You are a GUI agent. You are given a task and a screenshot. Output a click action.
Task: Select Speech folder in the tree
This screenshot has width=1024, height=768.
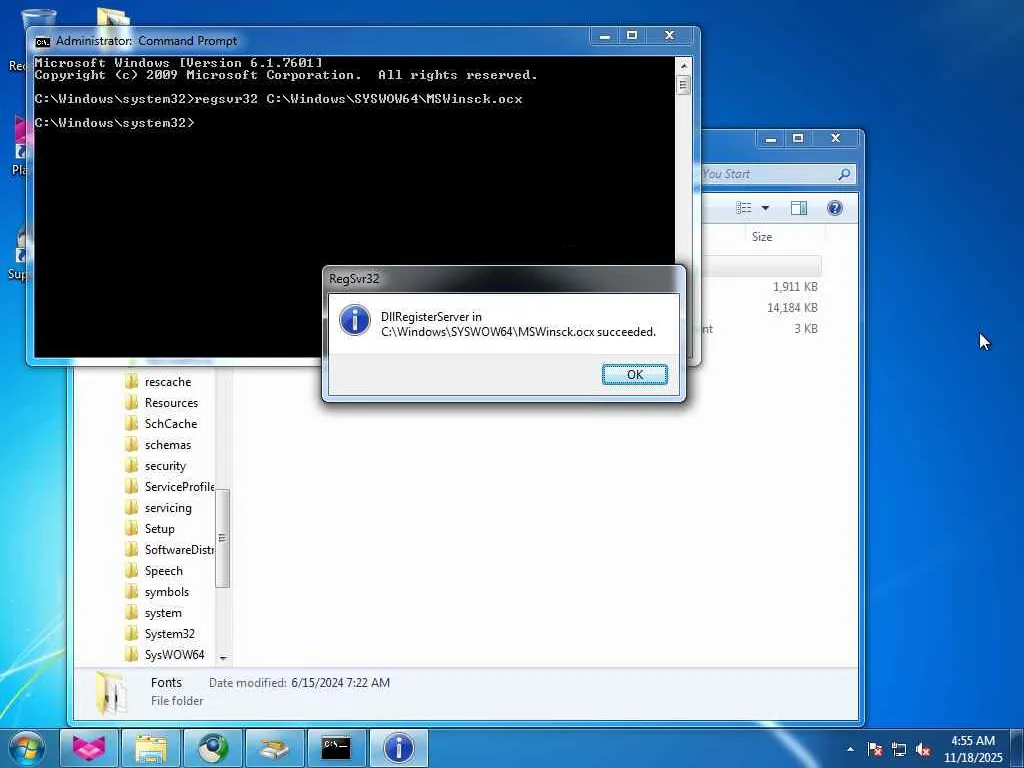pyautogui.click(x=163, y=571)
